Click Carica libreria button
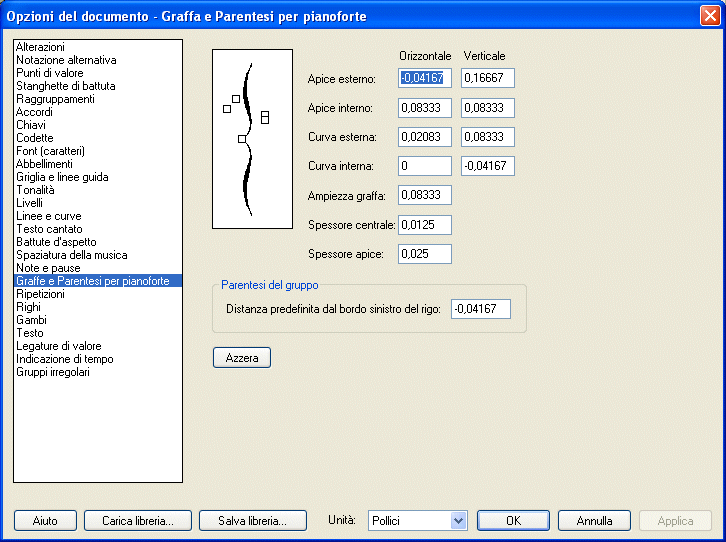The image size is (726, 542). [138, 521]
